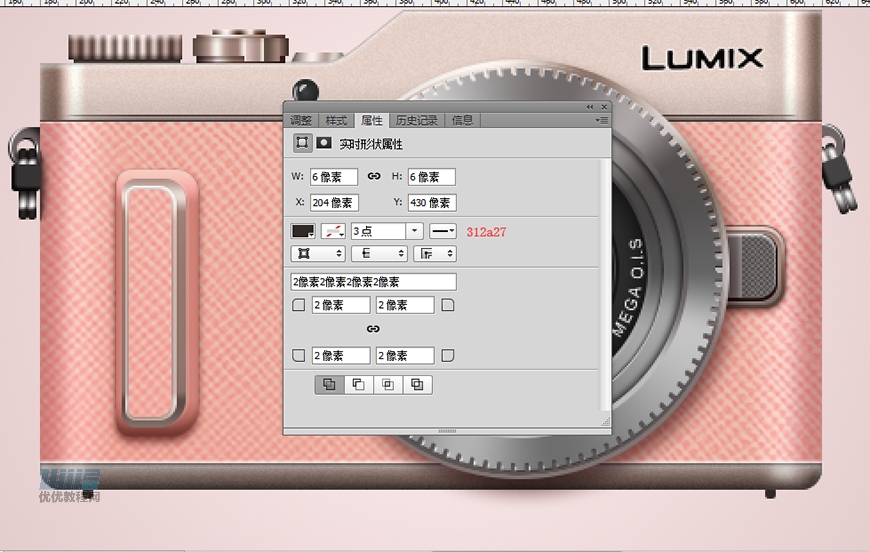
Task: Click the top-left corner radius field
Action: [x=341, y=305]
